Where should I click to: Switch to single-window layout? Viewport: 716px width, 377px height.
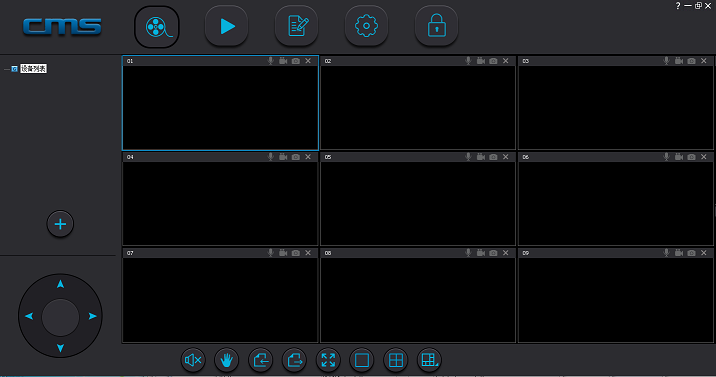pyautogui.click(x=362, y=360)
